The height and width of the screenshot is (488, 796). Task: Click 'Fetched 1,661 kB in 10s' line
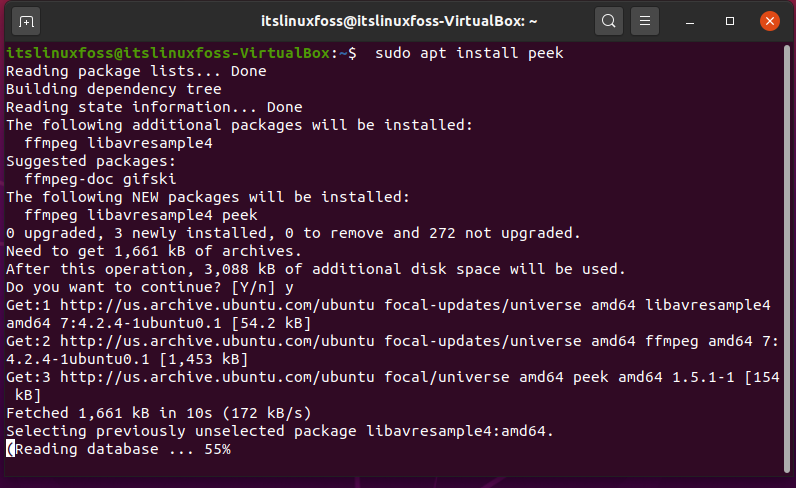coord(159,414)
